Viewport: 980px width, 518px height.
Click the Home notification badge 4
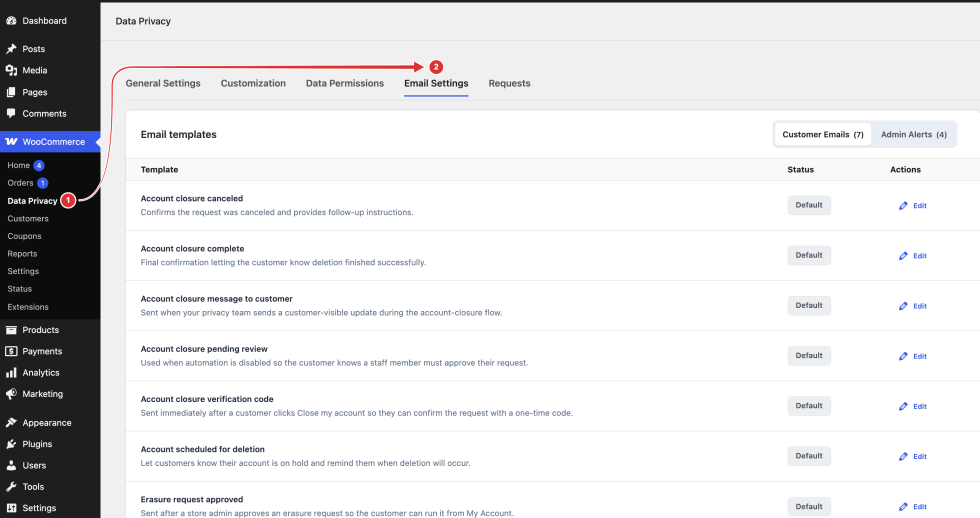39,166
